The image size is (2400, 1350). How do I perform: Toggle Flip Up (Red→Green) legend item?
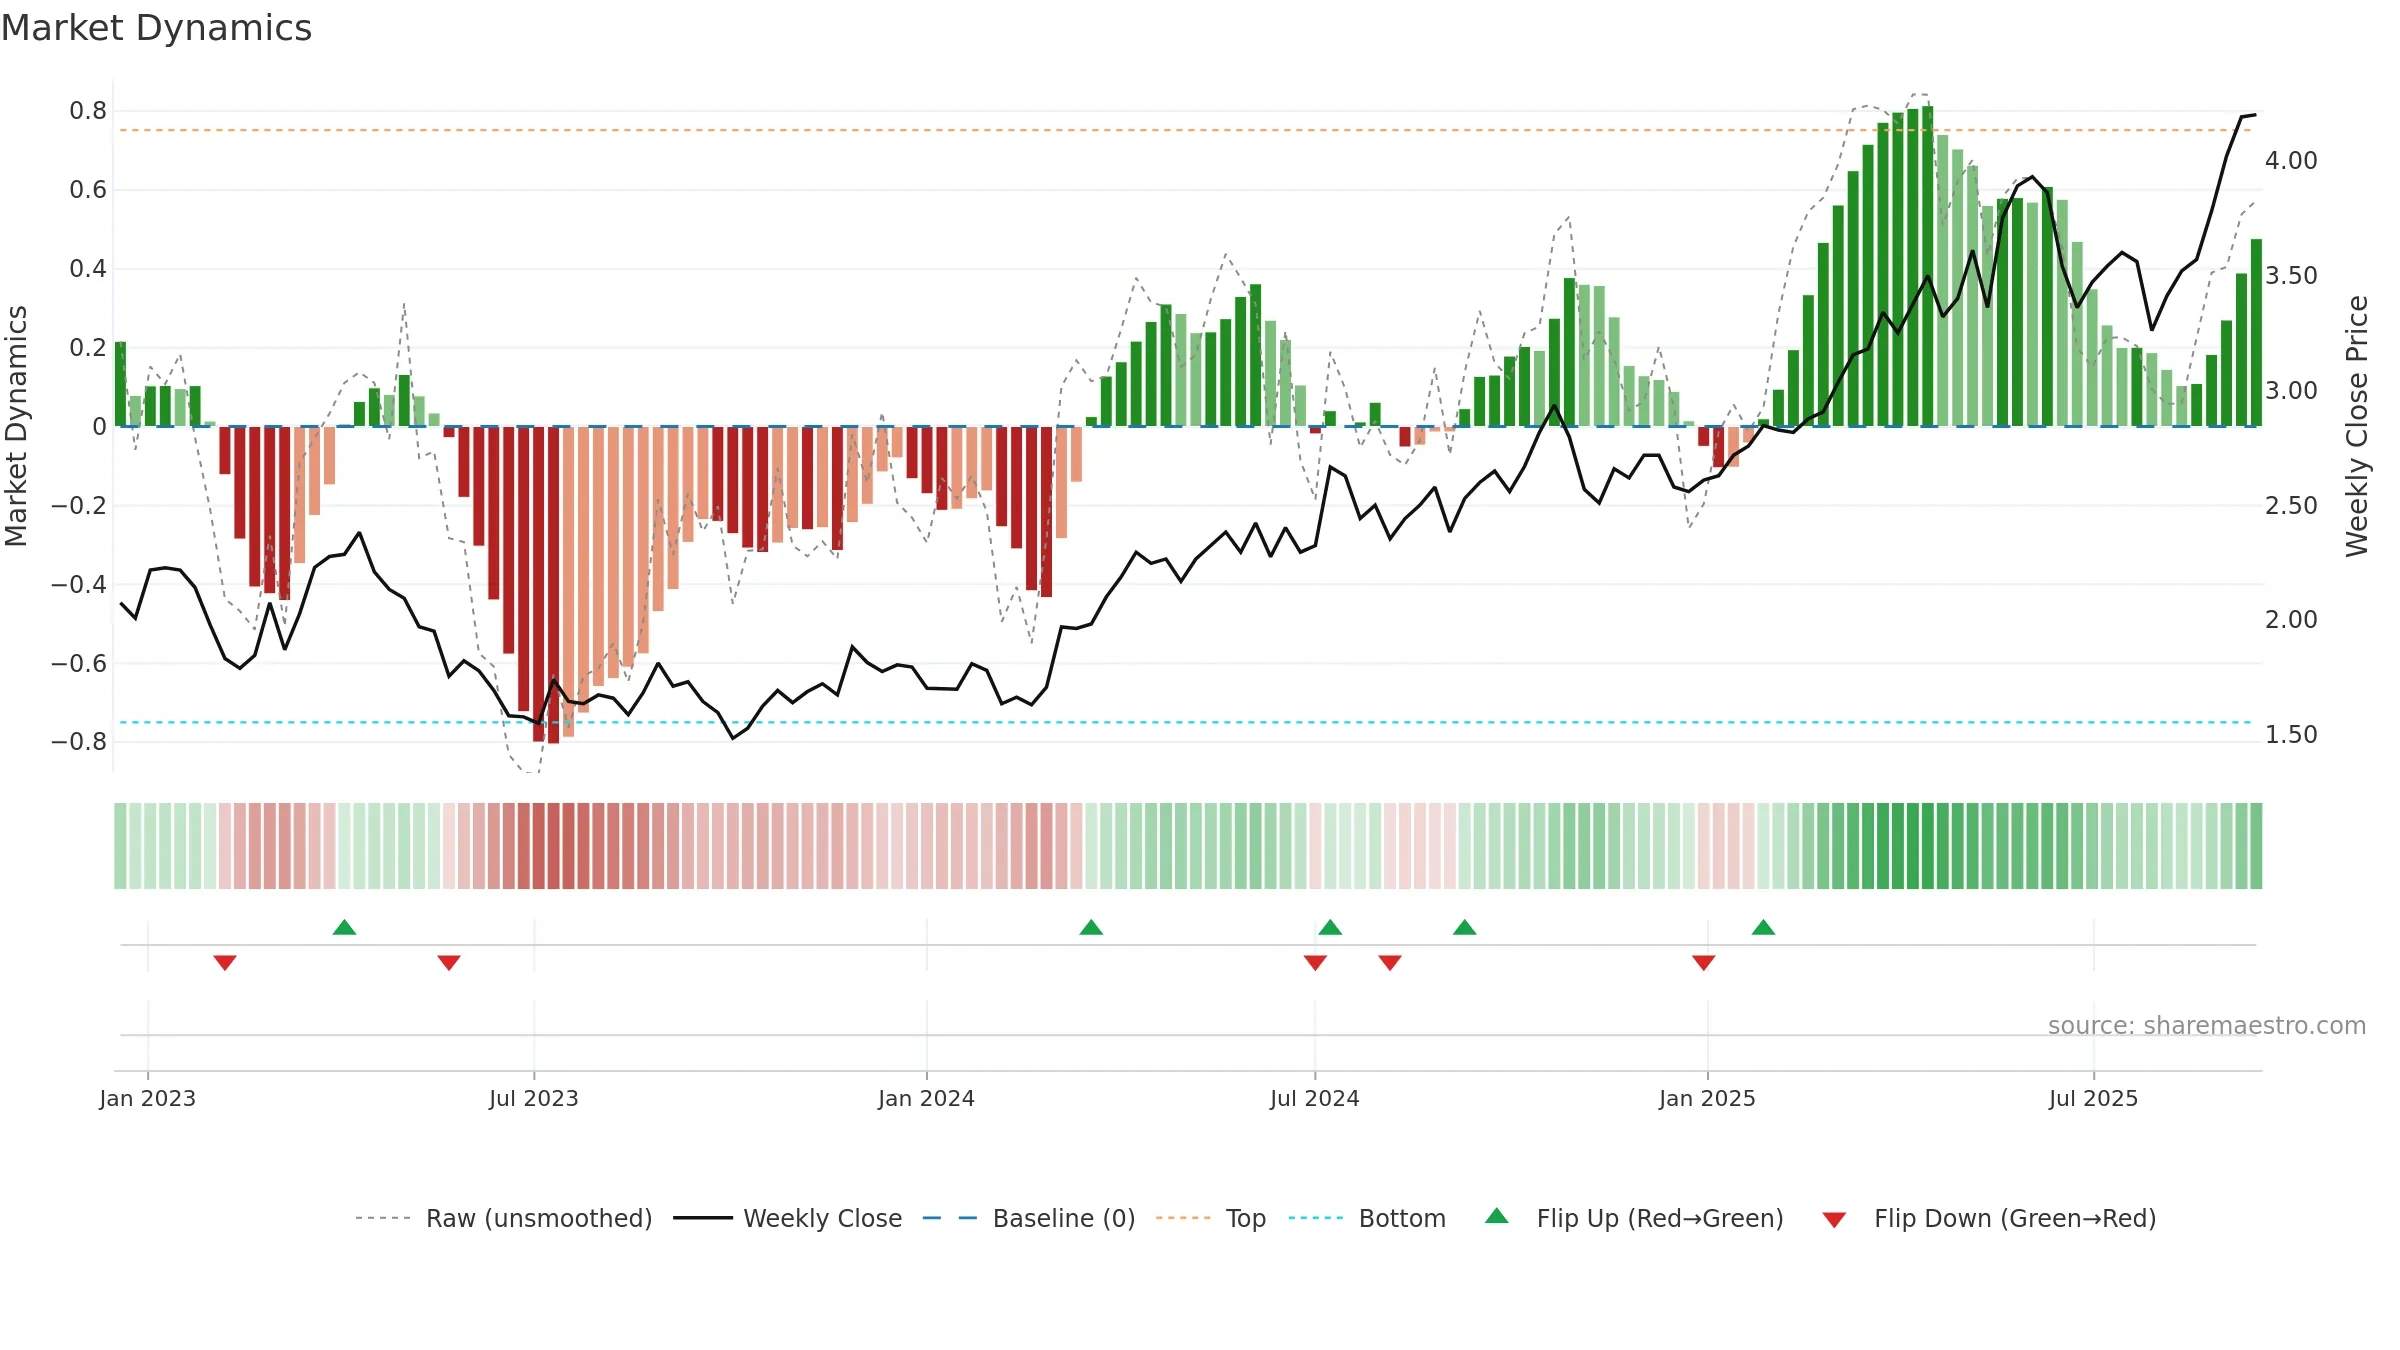coord(1635,1218)
